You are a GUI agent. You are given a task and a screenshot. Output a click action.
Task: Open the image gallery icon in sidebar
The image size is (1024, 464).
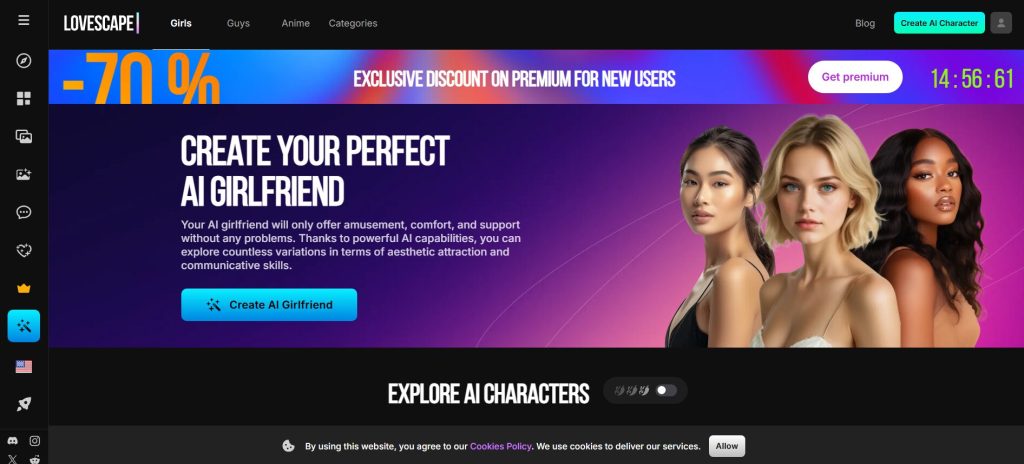click(x=24, y=137)
